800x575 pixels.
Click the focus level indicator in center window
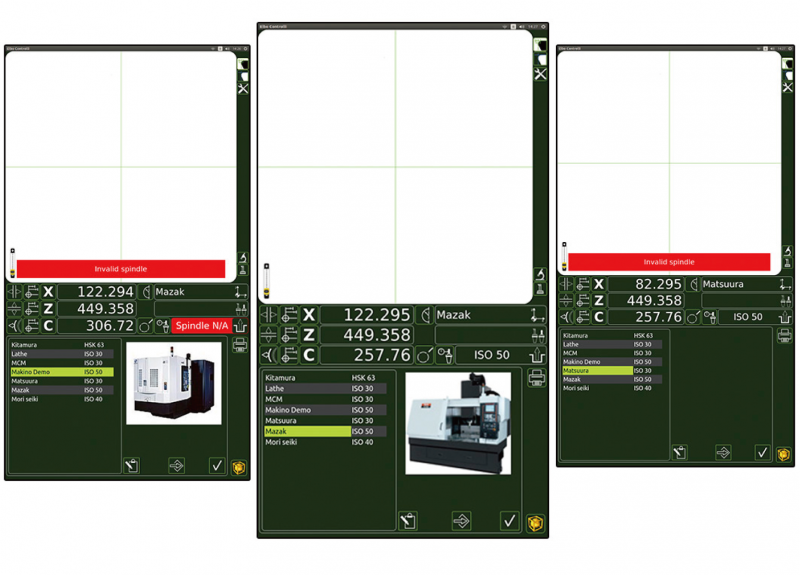click(266, 281)
